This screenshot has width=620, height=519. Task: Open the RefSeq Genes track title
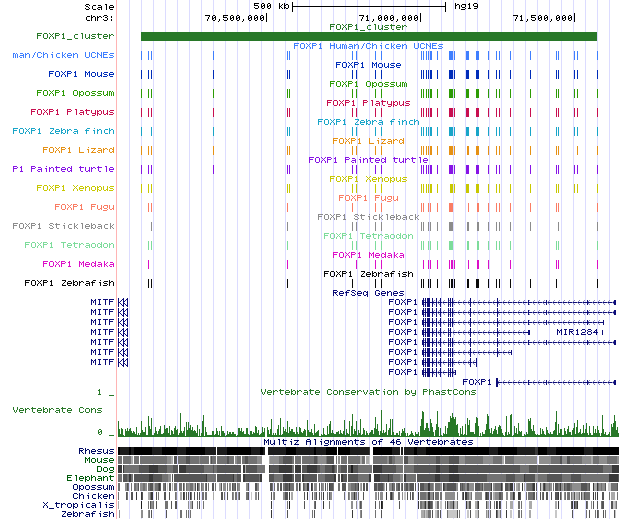(367, 293)
